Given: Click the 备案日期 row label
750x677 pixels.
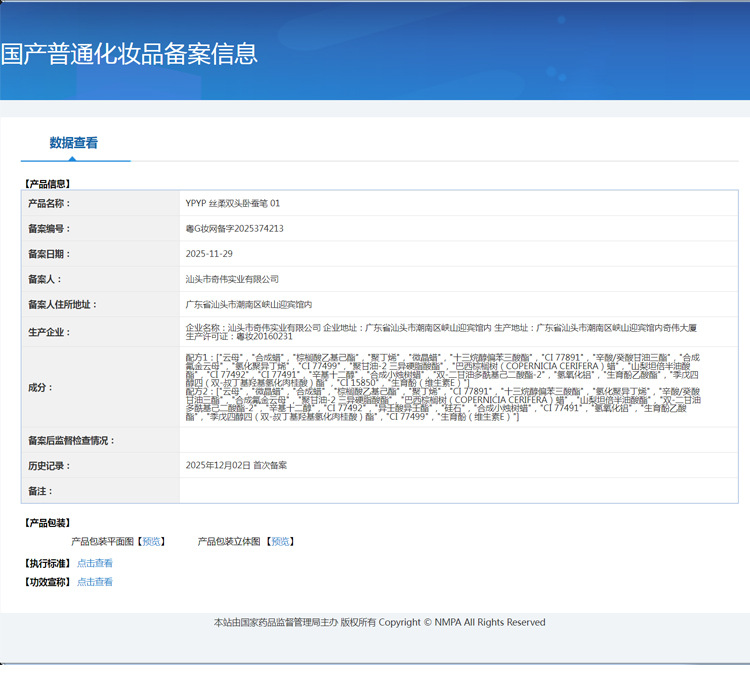Looking at the screenshot, I should tap(49, 254).
